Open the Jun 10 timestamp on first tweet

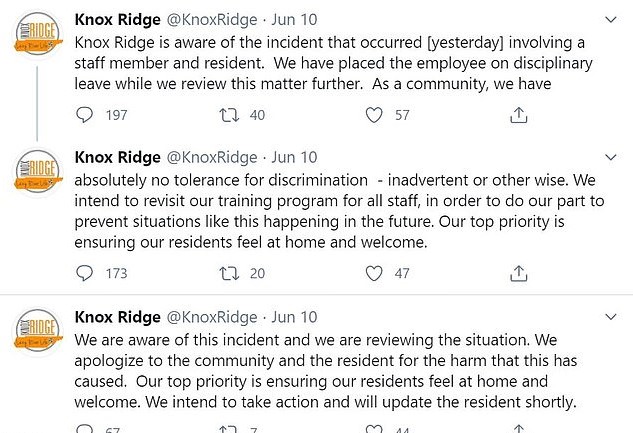(x=294, y=19)
